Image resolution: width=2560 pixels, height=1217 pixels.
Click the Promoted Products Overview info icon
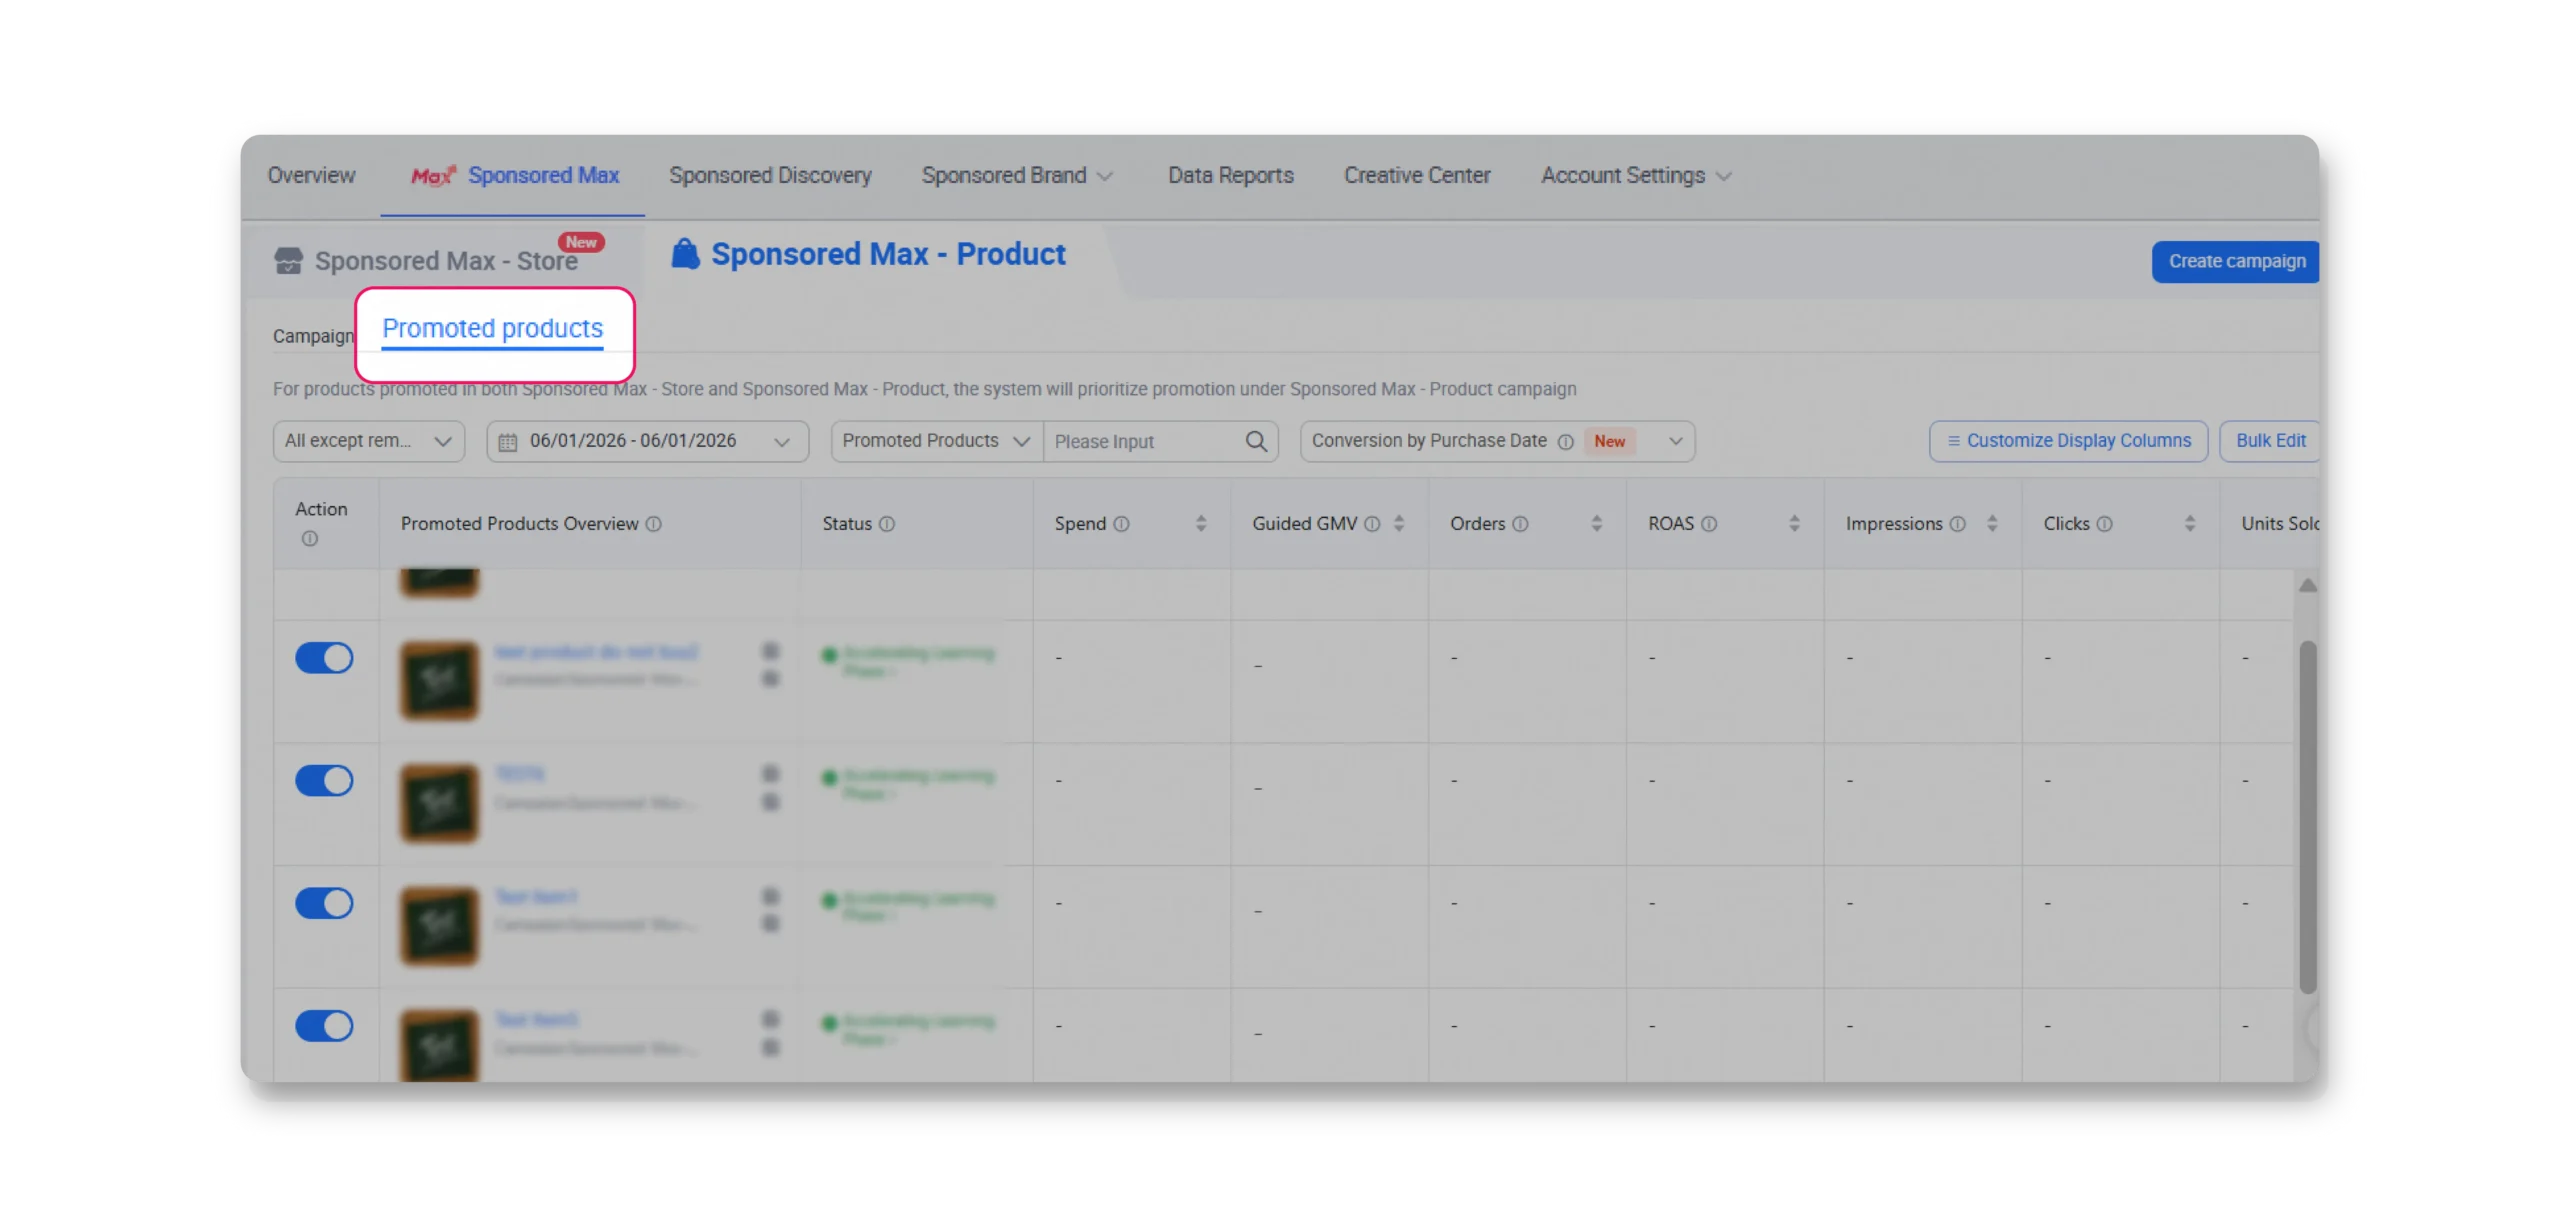pos(653,524)
